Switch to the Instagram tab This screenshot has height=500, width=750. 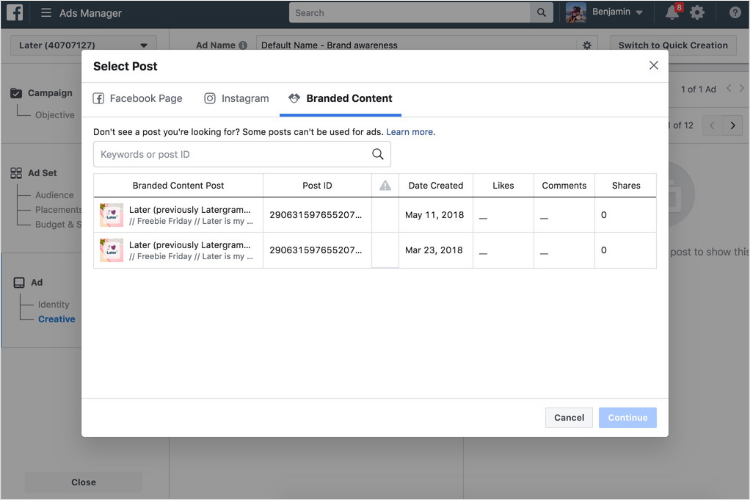[237, 99]
